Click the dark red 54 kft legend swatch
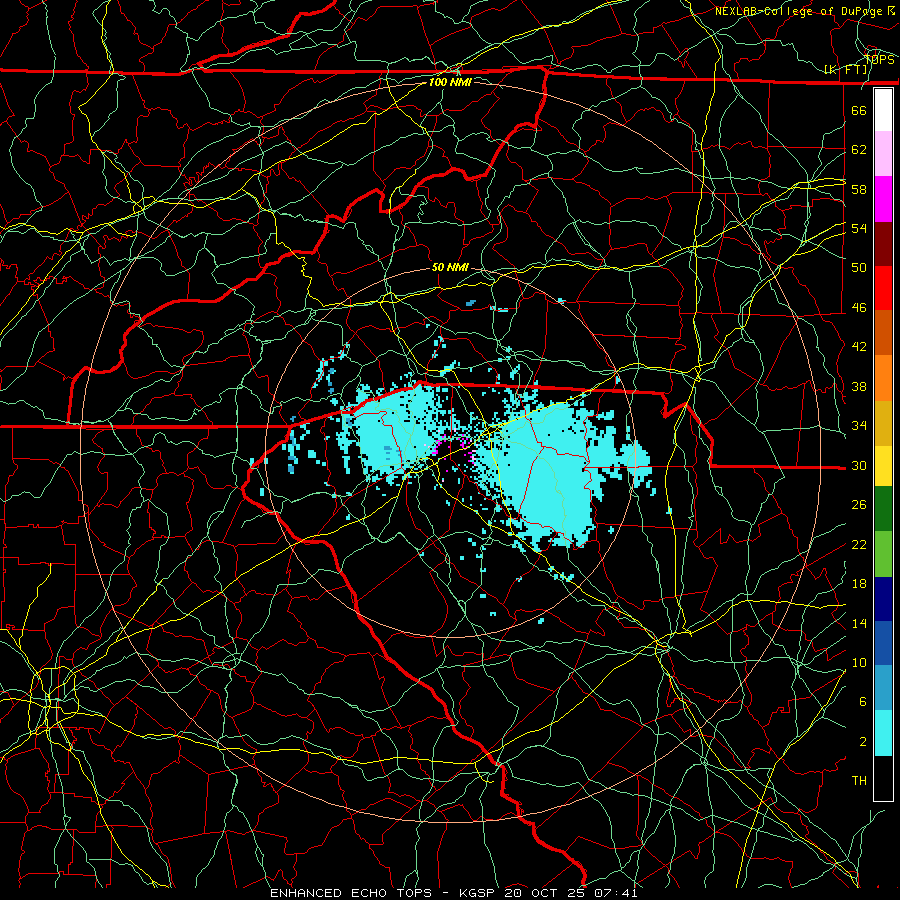This screenshot has width=900, height=900. click(883, 243)
